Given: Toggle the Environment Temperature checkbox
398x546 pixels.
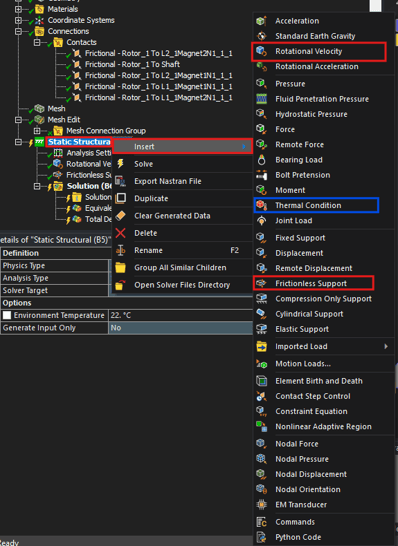Looking at the screenshot, I should tap(7, 315).
